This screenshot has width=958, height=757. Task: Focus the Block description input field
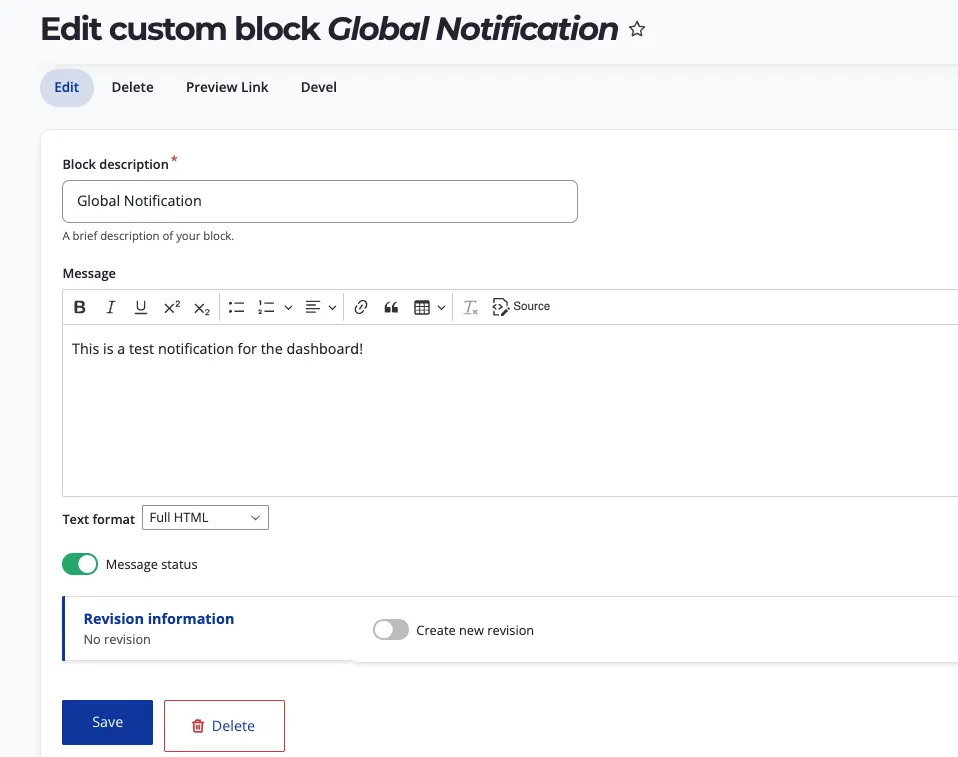[x=320, y=202]
